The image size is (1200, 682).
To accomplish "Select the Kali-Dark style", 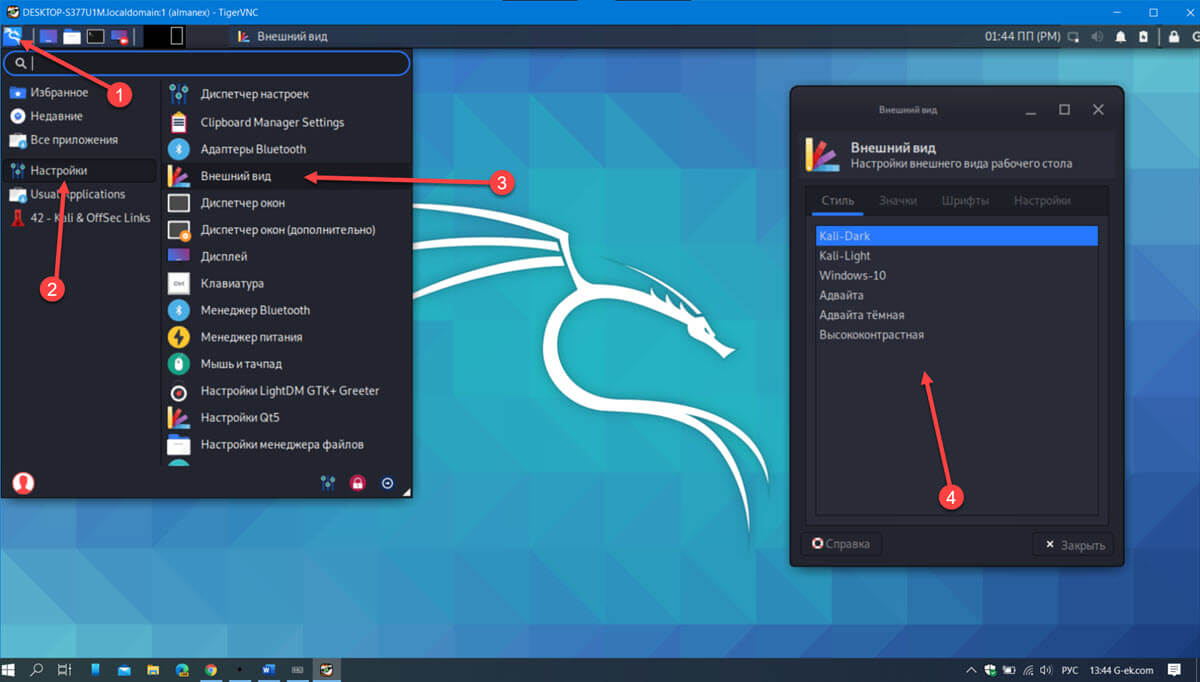I will [957, 236].
